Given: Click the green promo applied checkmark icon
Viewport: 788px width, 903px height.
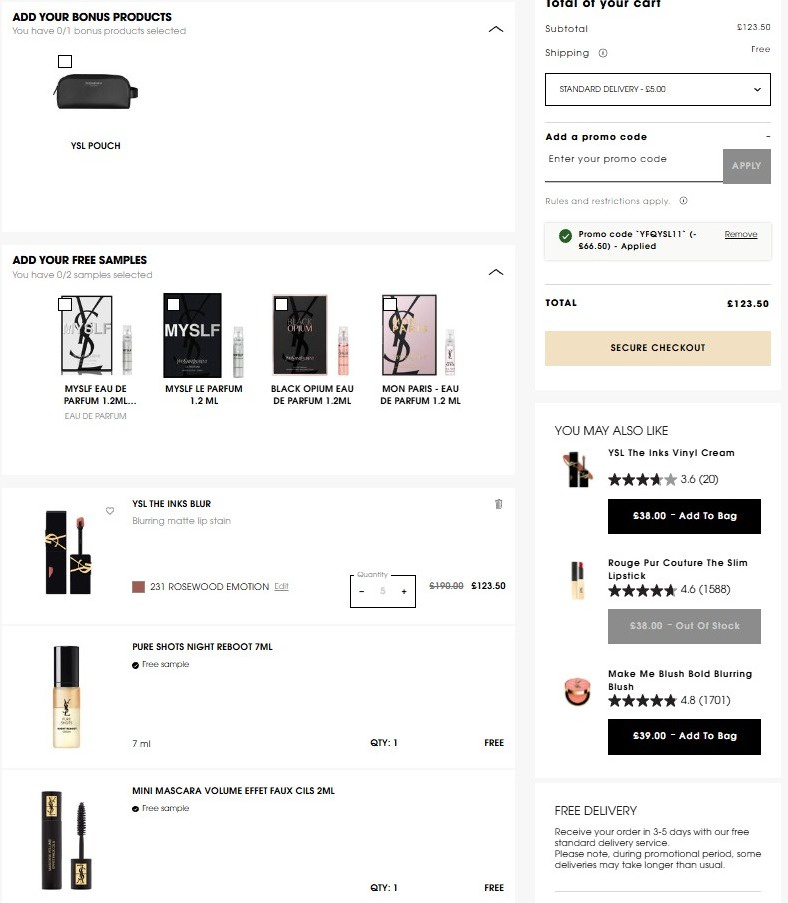Looking at the screenshot, I should click(565, 236).
